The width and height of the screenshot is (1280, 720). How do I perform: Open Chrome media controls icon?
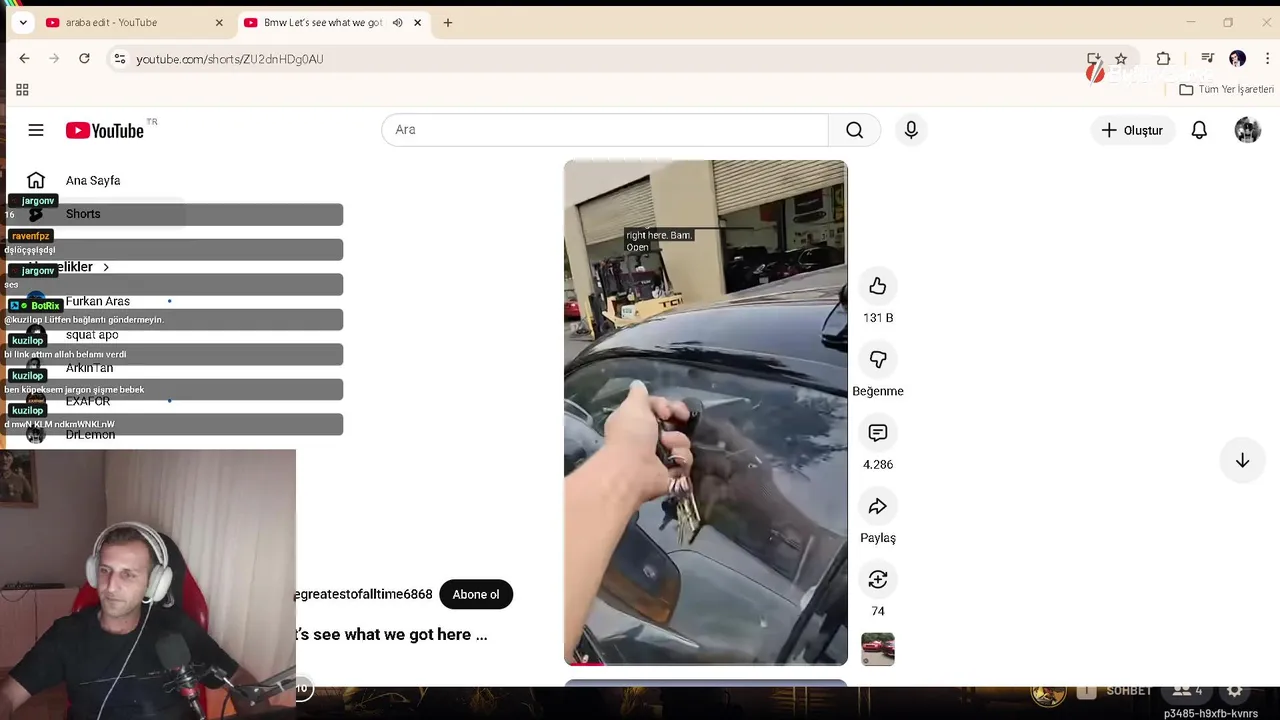tap(1207, 59)
